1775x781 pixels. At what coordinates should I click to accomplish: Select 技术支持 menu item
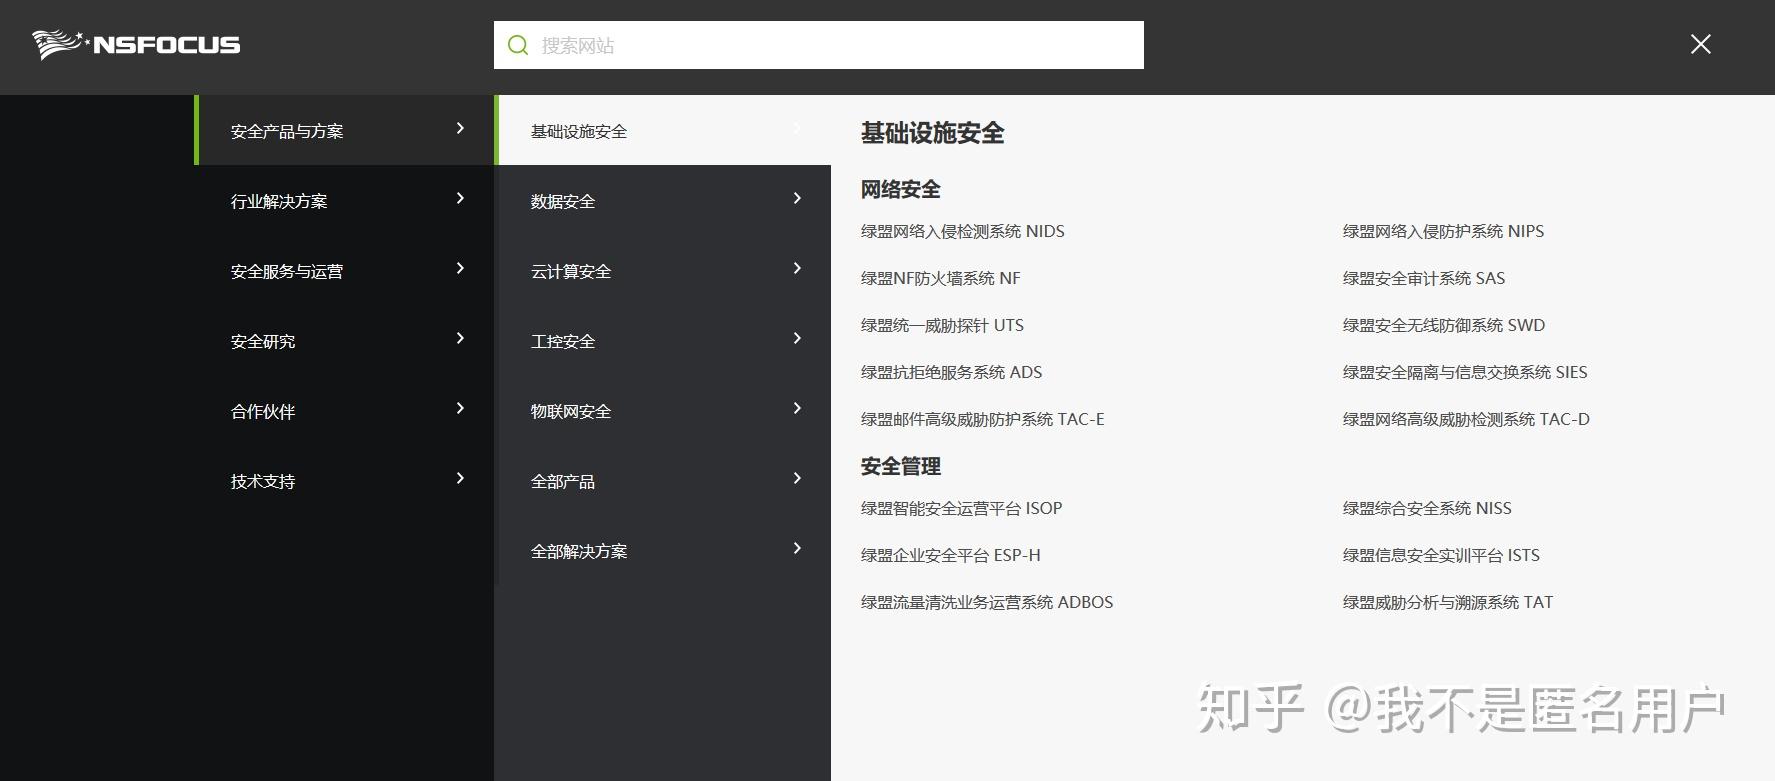(x=344, y=480)
